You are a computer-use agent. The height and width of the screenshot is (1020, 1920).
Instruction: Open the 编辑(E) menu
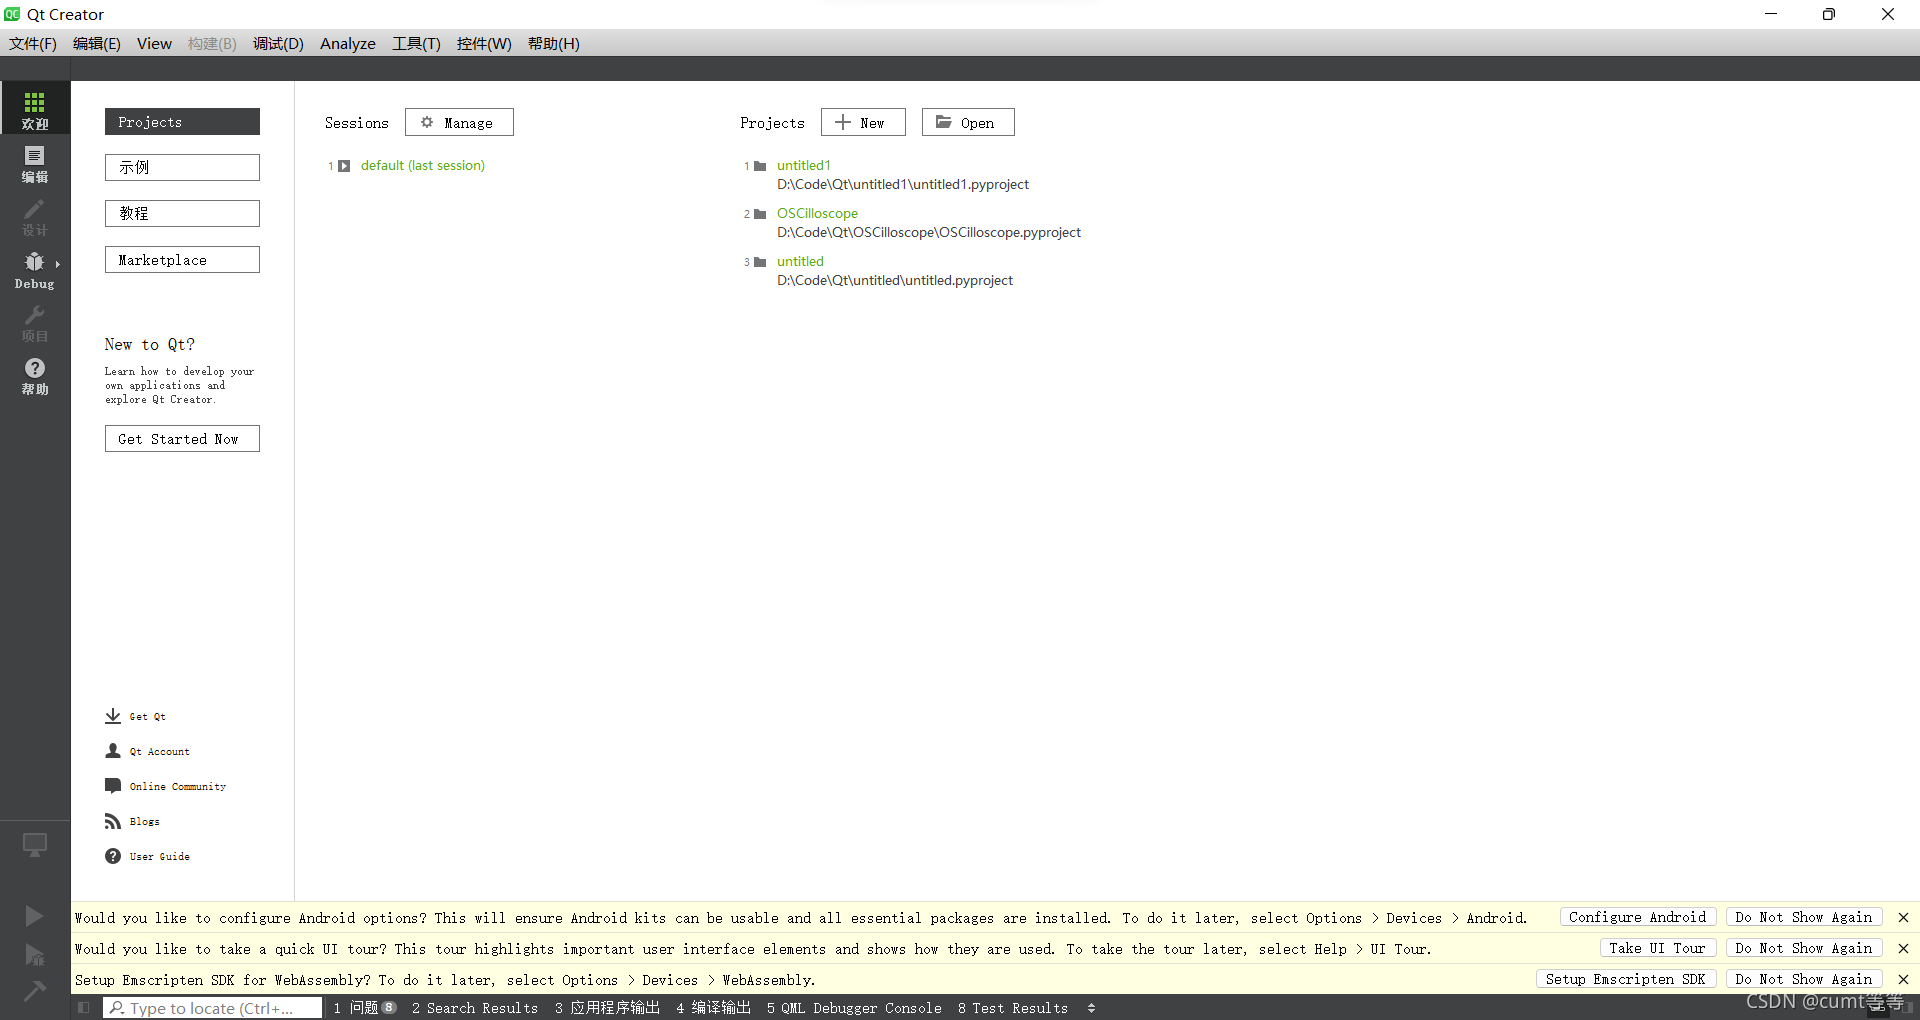97,43
